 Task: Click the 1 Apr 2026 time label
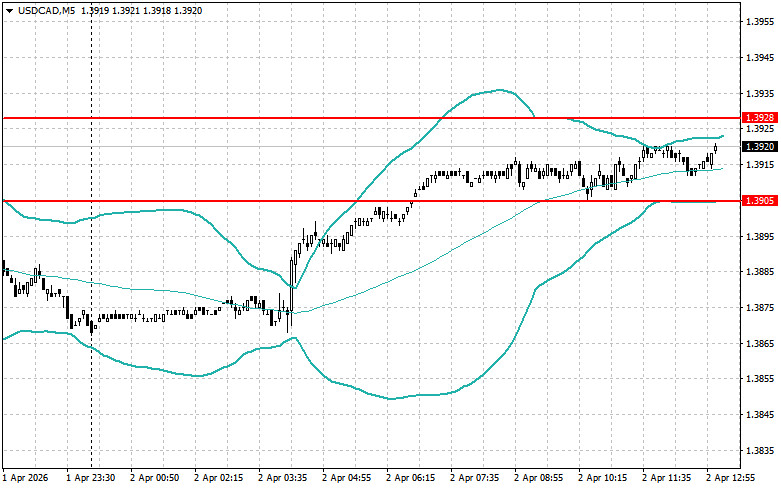[25, 478]
